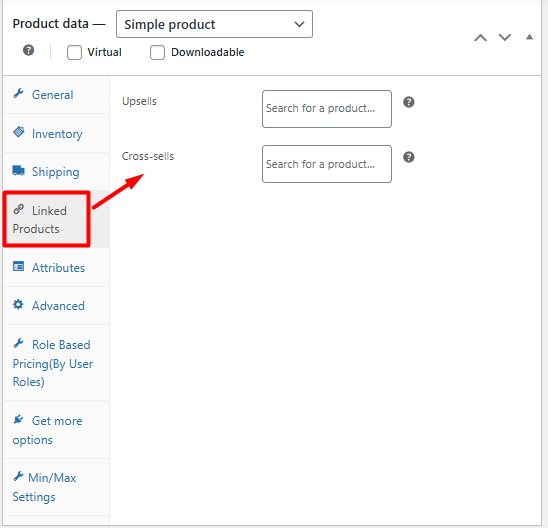Enable the Virtual checkbox
Screen dimensions: 548x528
(x=74, y=52)
